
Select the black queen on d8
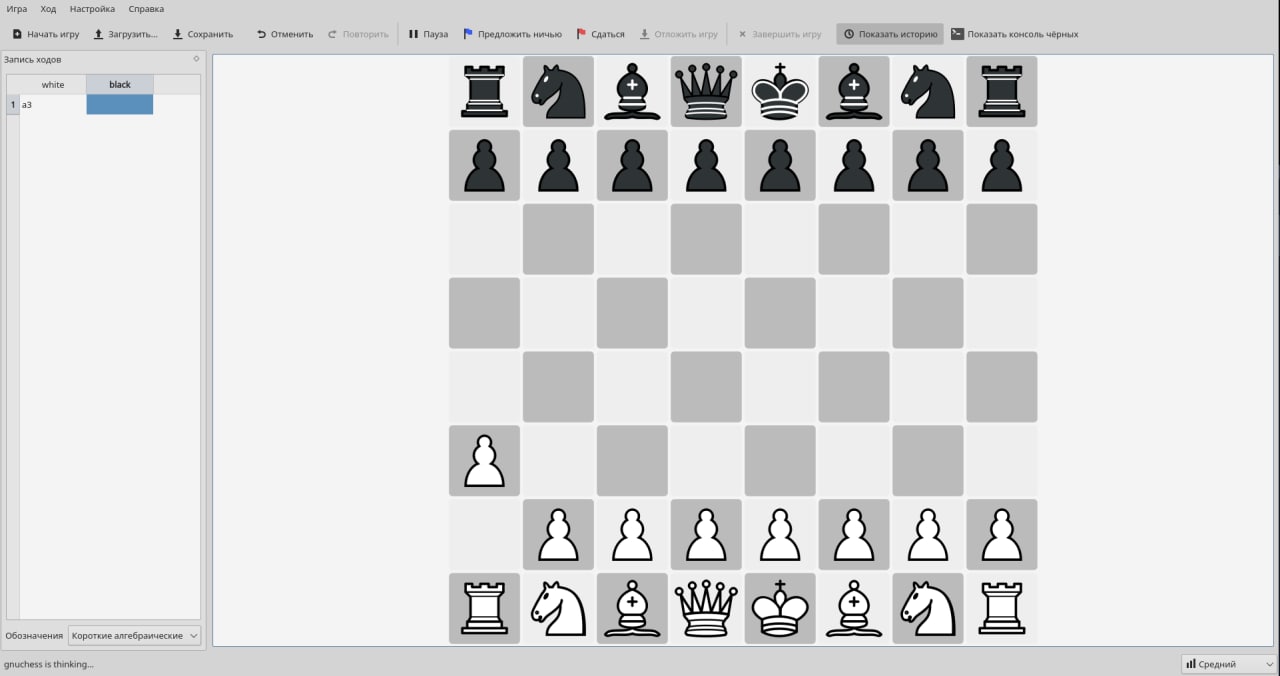(706, 91)
